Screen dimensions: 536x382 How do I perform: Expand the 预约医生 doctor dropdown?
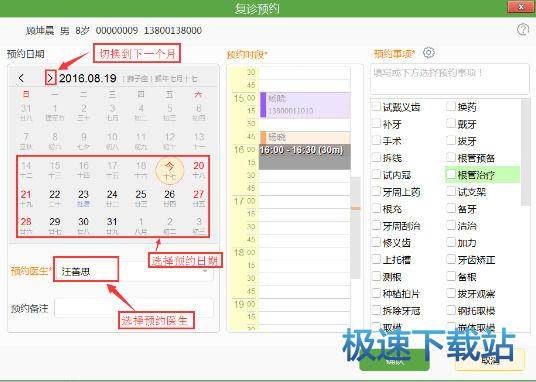[x=205, y=272]
